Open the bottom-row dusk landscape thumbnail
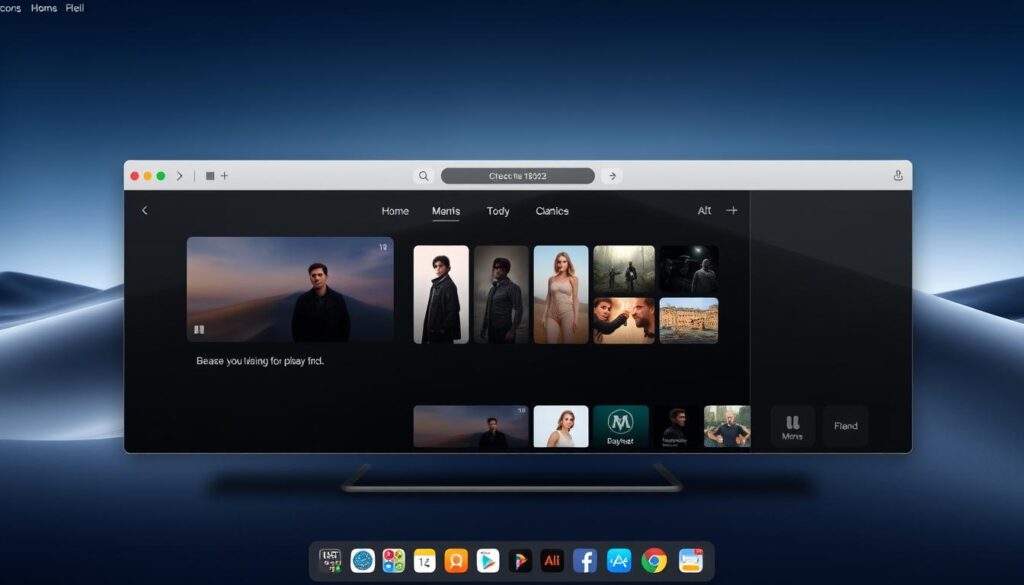Viewport: 1024px width, 585px height. [x=471, y=426]
